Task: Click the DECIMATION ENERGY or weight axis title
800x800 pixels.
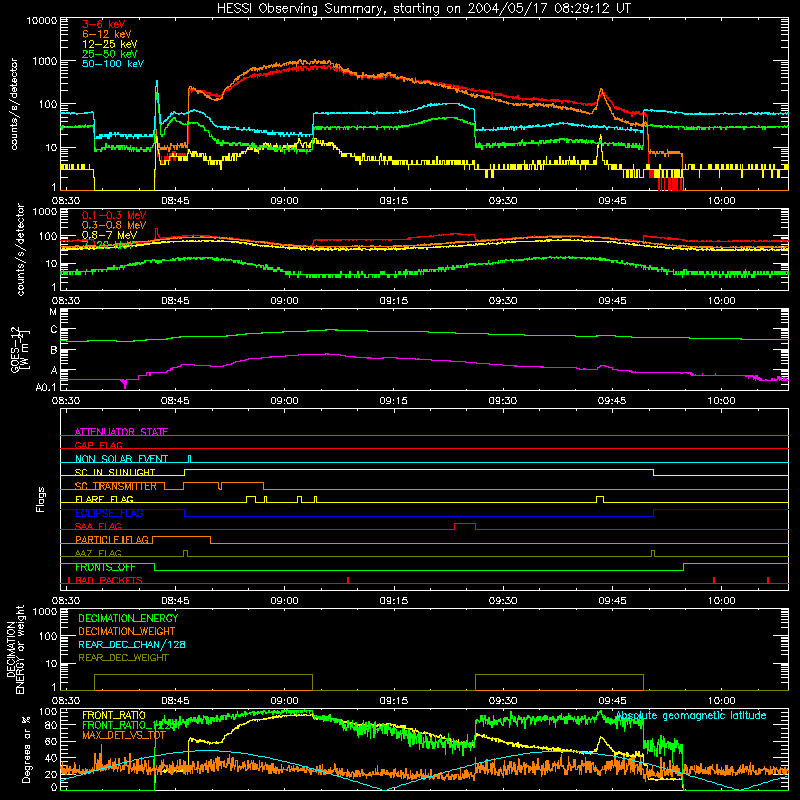Action: click(x=15, y=649)
